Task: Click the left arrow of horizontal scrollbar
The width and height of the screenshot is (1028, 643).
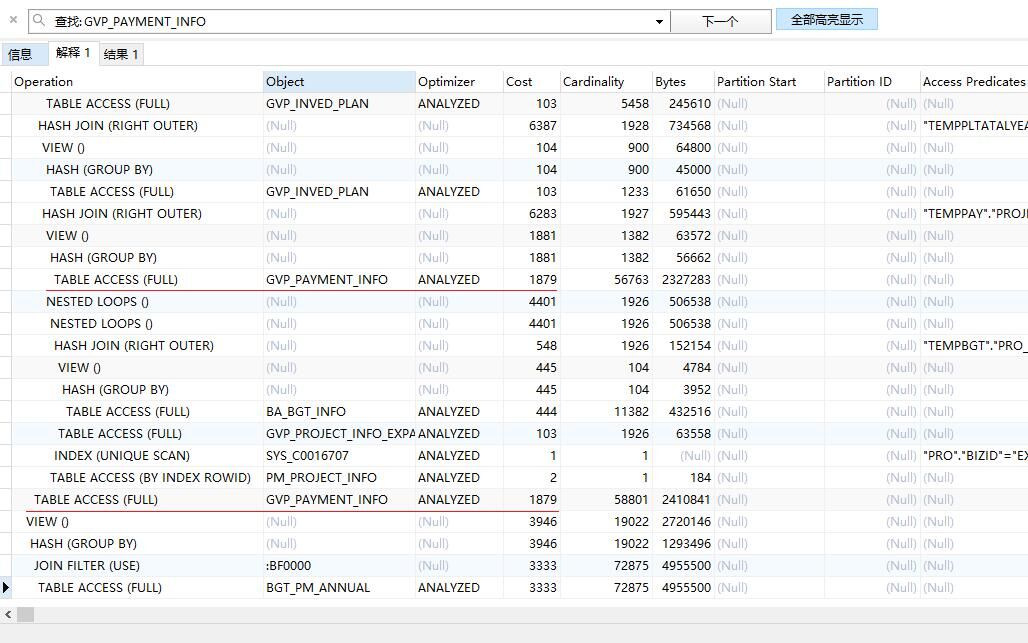Action: pos(8,614)
